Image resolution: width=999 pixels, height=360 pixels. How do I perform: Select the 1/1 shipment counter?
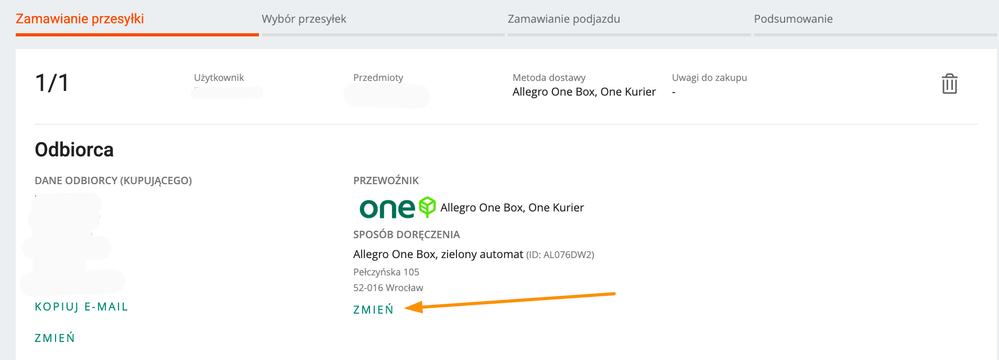[51, 83]
